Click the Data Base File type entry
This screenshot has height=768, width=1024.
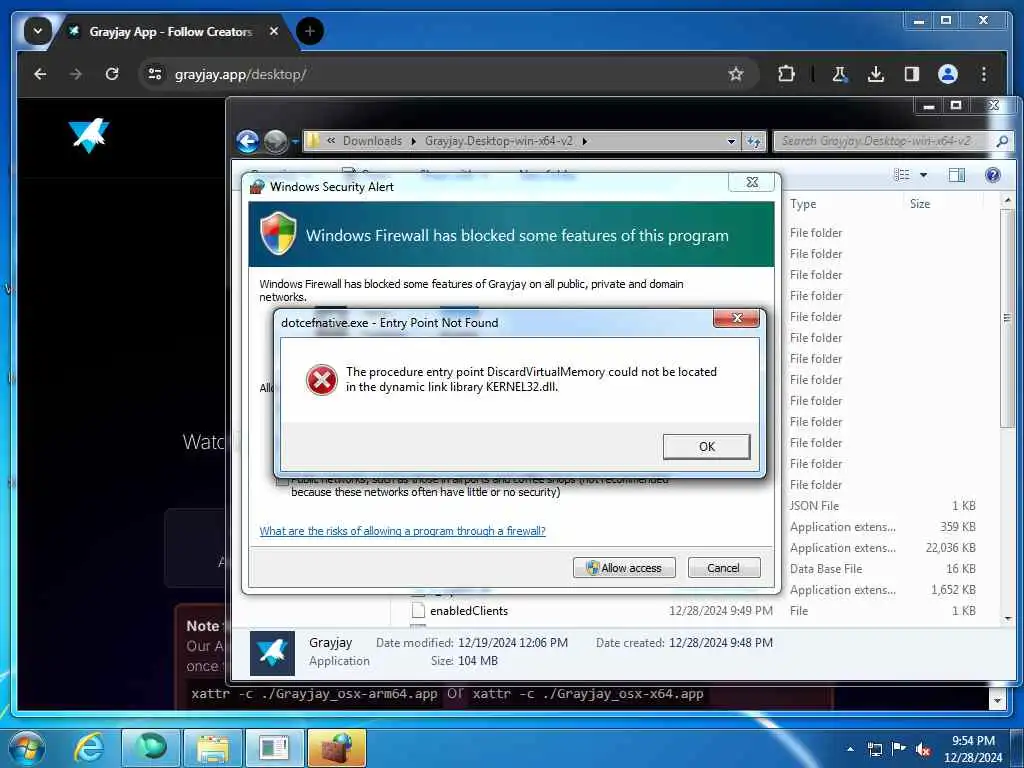[825, 569]
